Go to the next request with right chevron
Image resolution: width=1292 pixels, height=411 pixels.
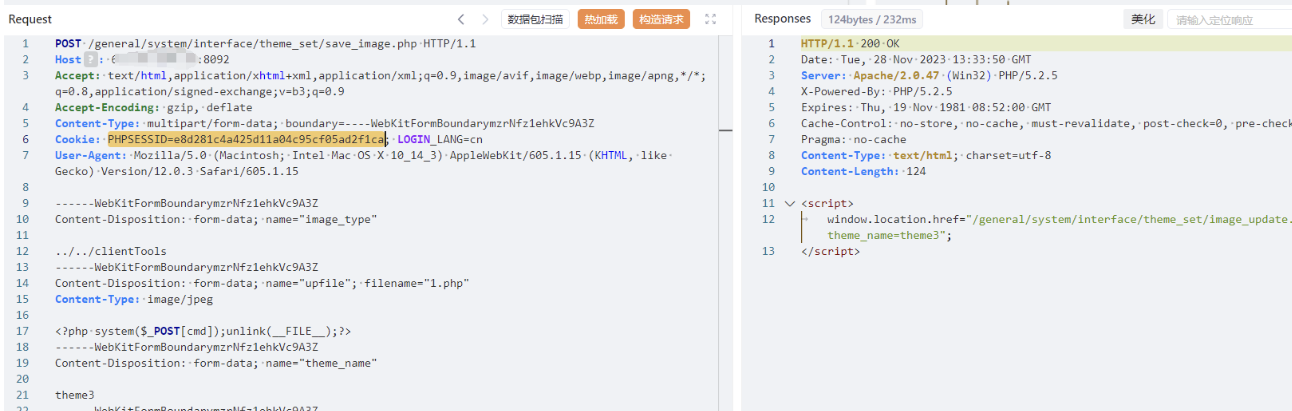click(486, 19)
